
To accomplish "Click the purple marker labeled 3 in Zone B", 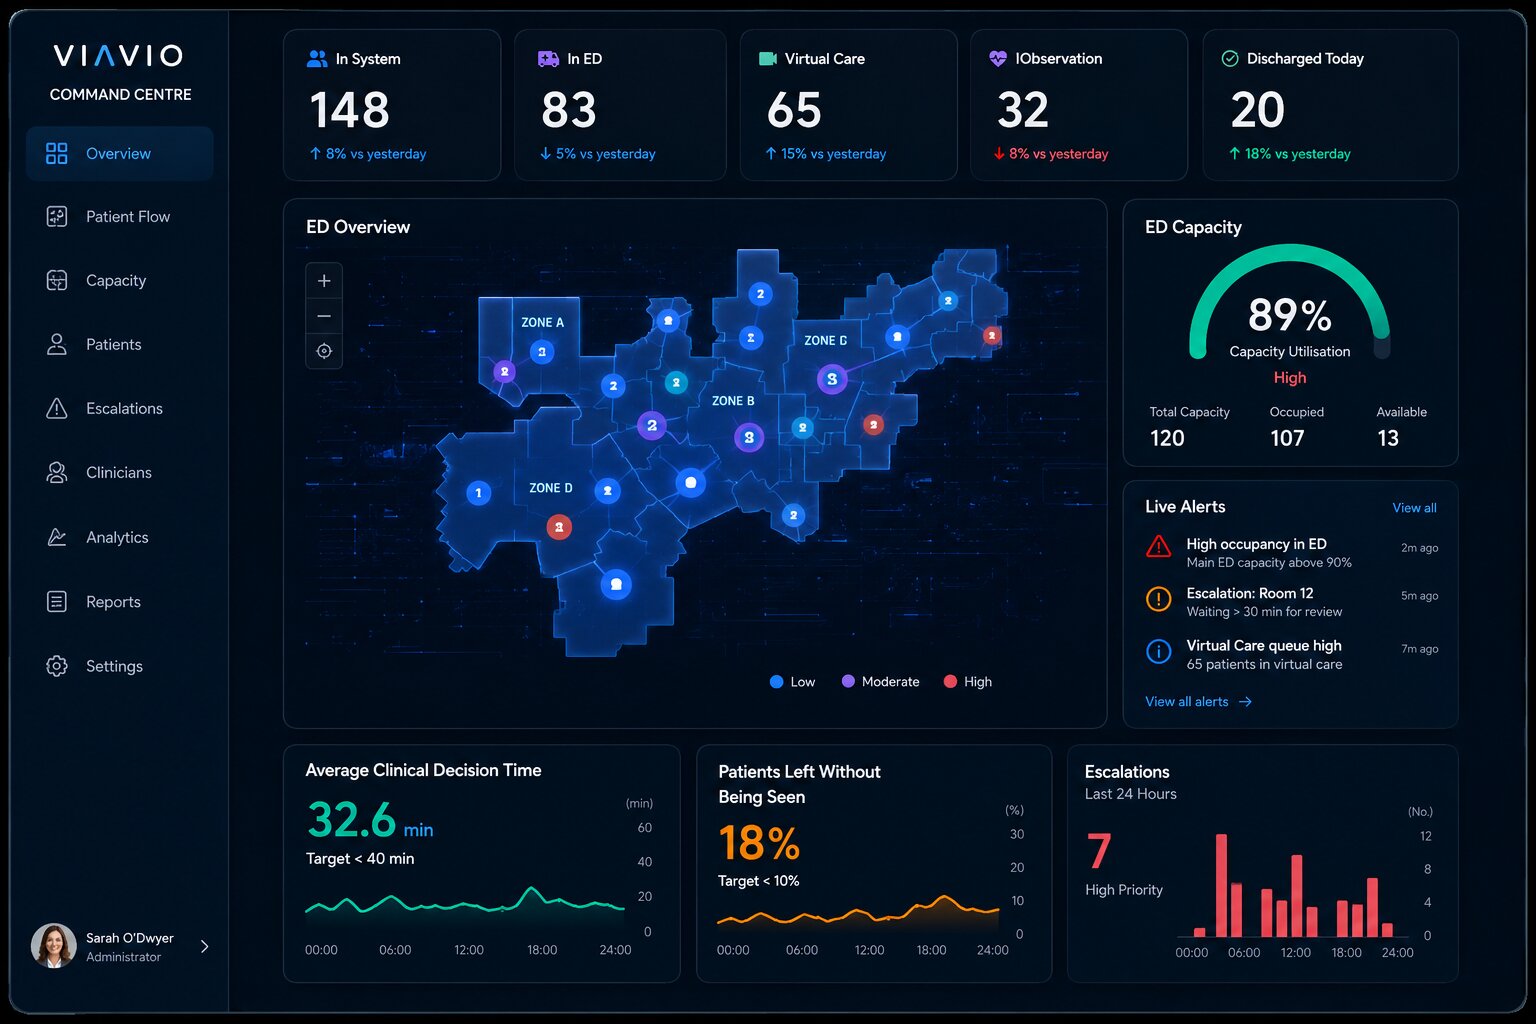I will [x=749, y=437].
